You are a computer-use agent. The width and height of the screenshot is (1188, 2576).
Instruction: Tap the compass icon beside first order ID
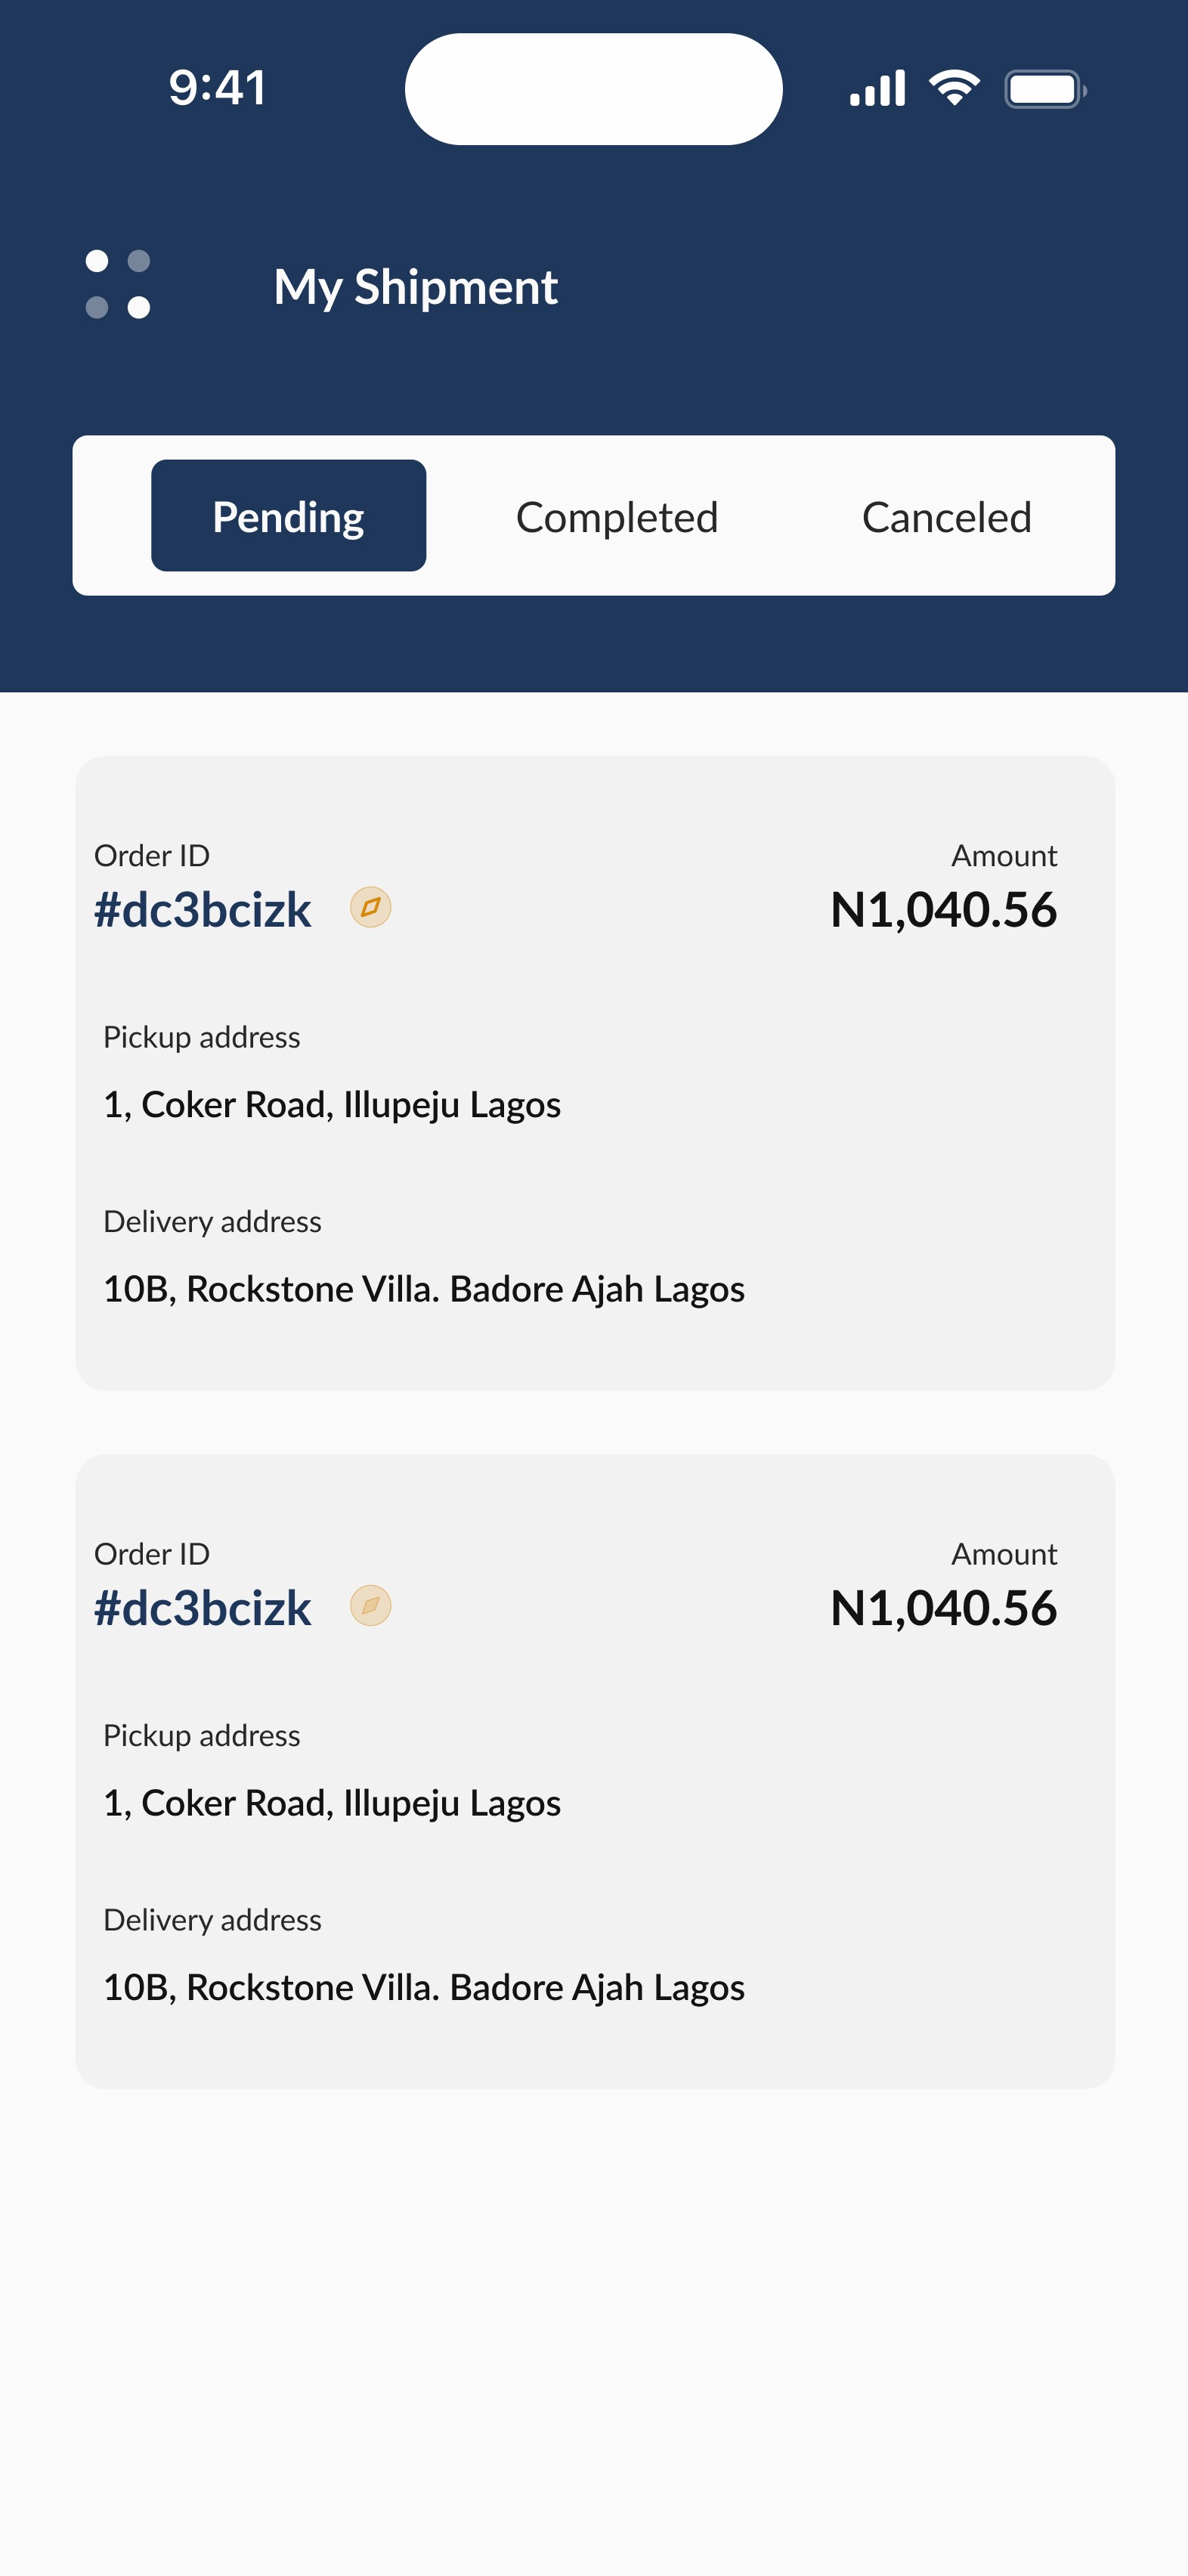click(370, 907)
